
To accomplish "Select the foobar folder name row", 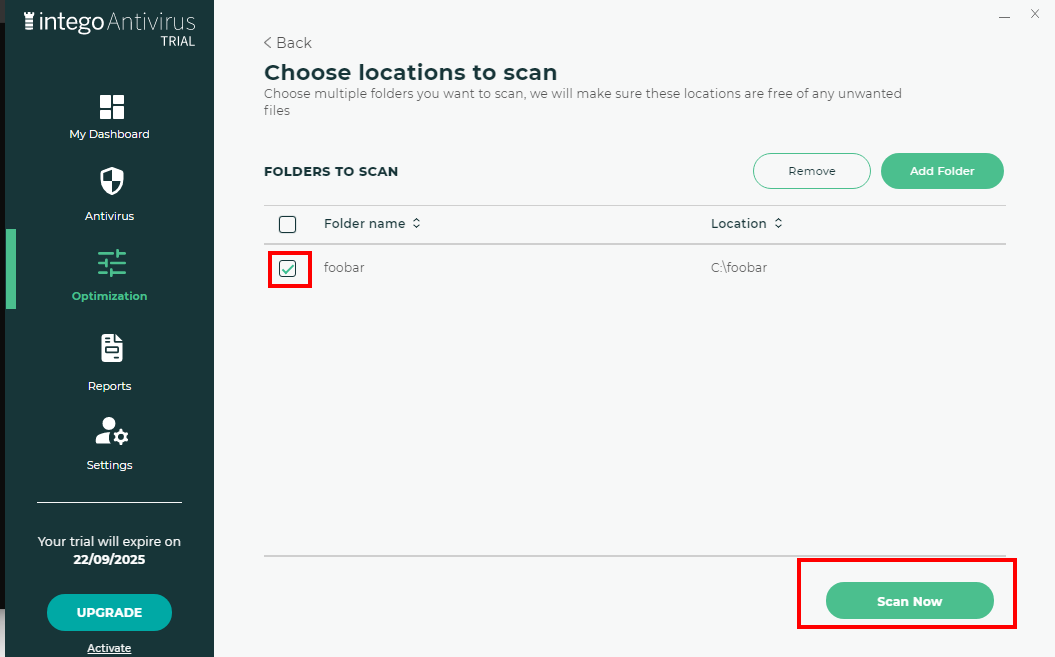I will (x=343, y=268).
